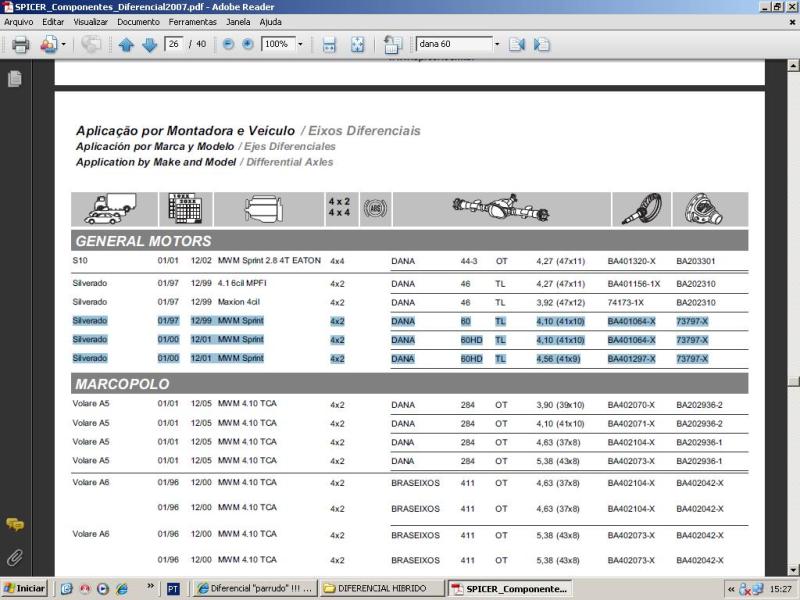Click the S10 vehicle name
This screenshot has width=800, height=600.
point(80,260)
